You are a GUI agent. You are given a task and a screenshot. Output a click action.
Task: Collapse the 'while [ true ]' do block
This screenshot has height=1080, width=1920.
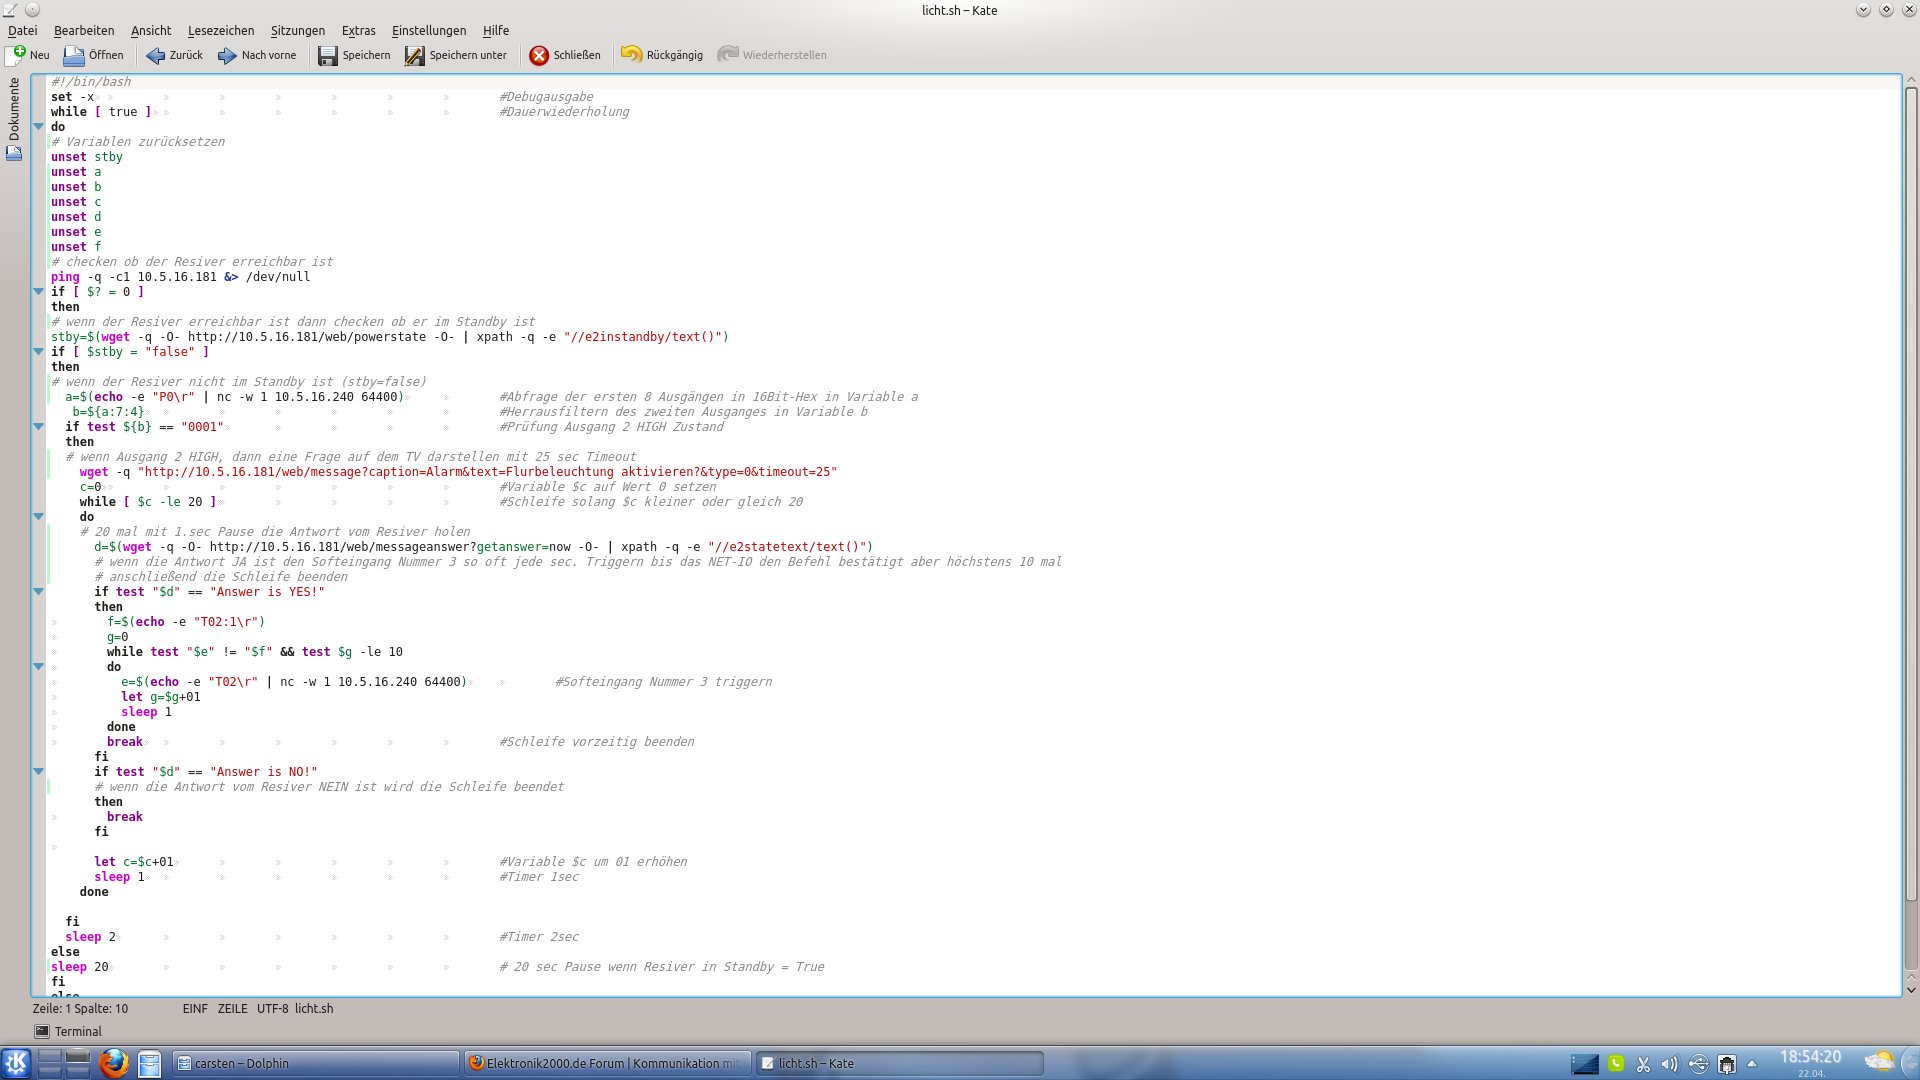[x=39, y=127]
